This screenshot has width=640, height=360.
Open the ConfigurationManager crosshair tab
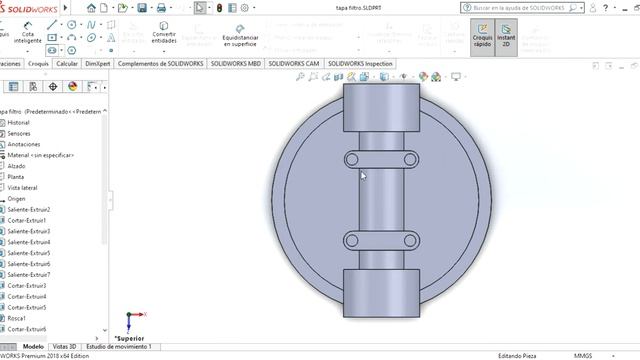pyautogui.click(x=53, y=87)
